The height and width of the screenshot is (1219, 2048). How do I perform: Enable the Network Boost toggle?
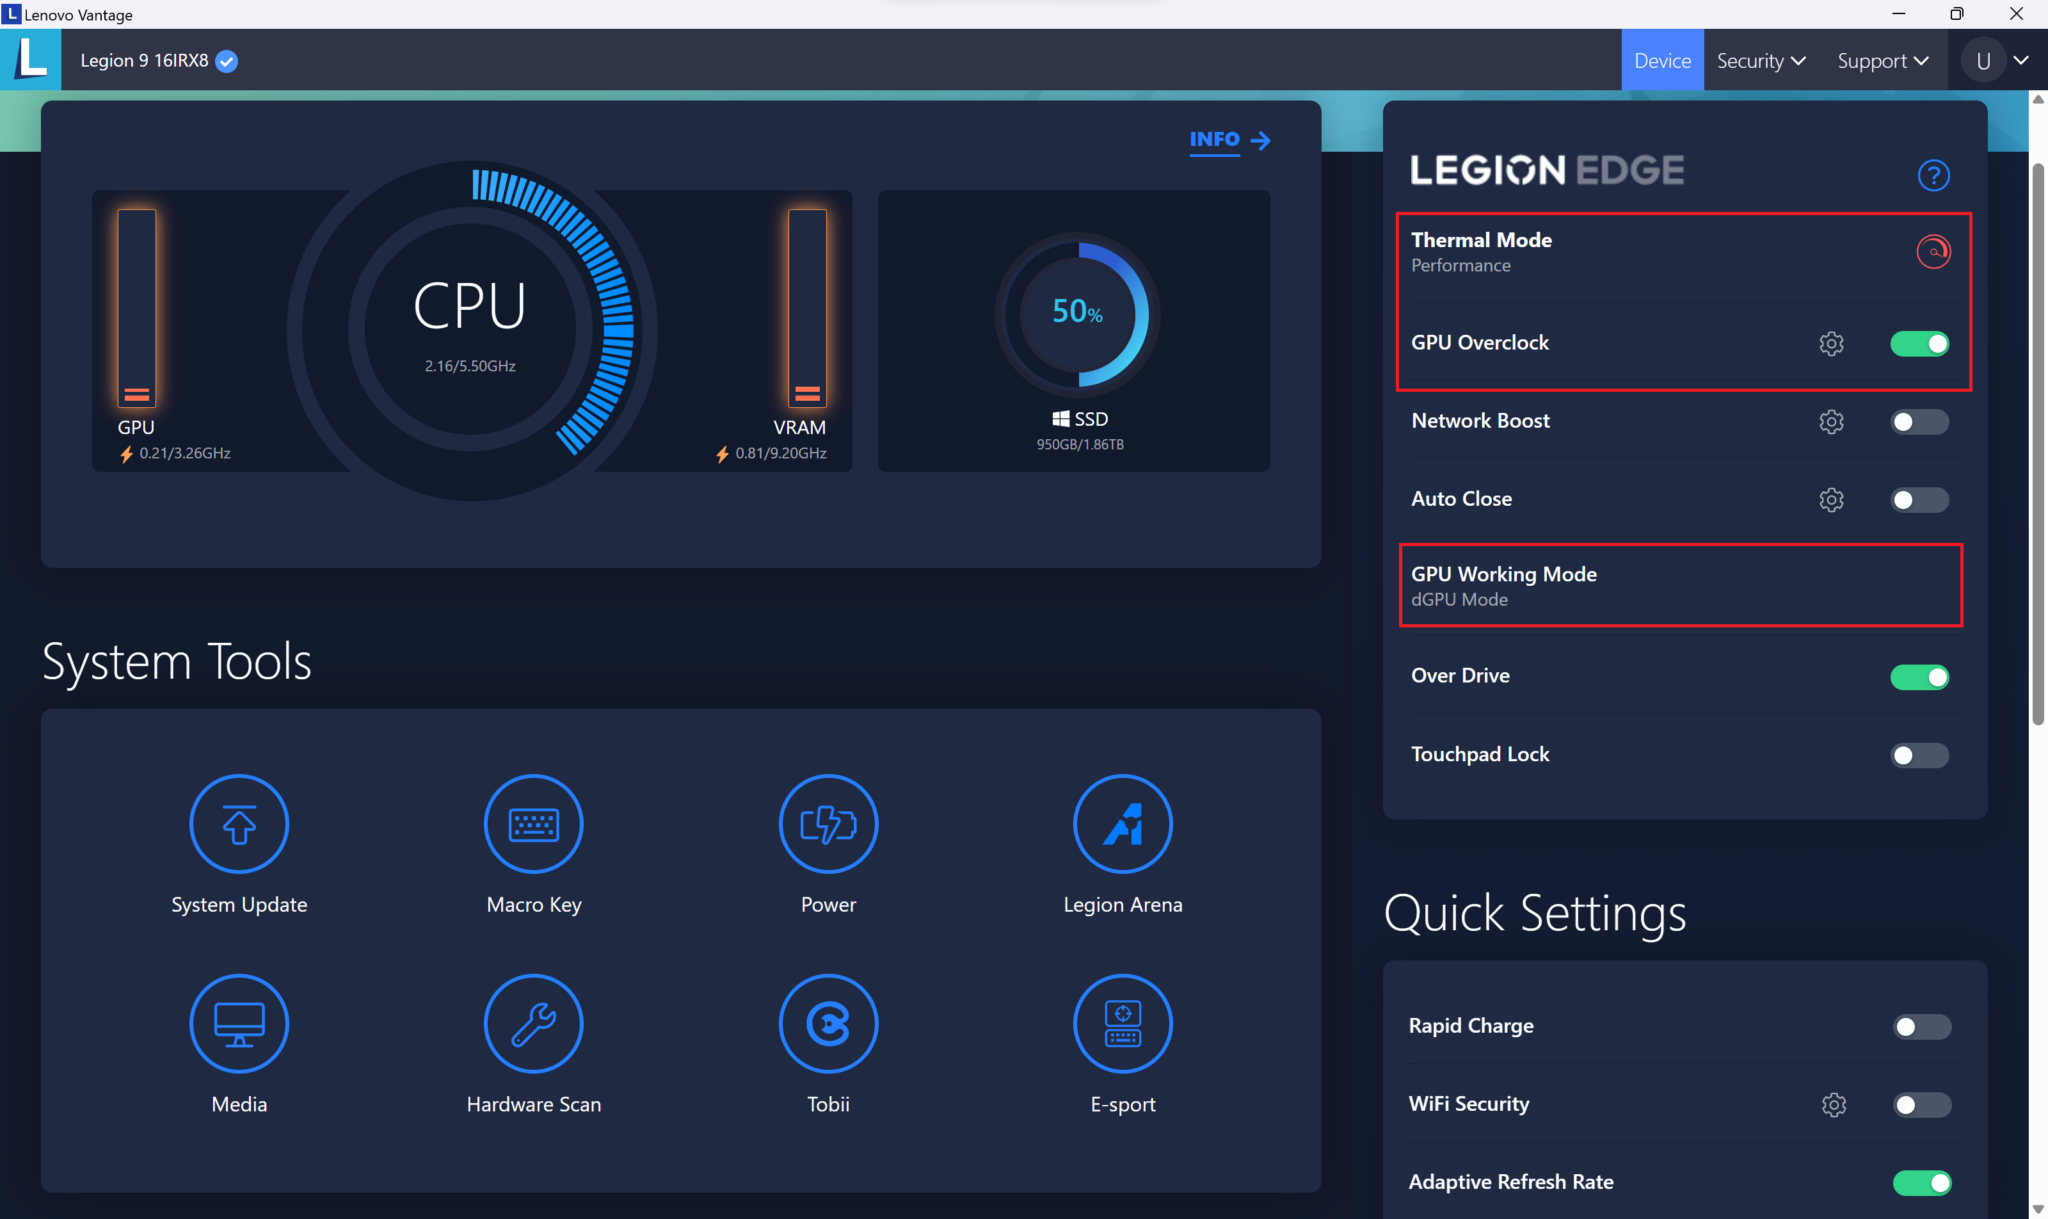tap(1919, 422)
